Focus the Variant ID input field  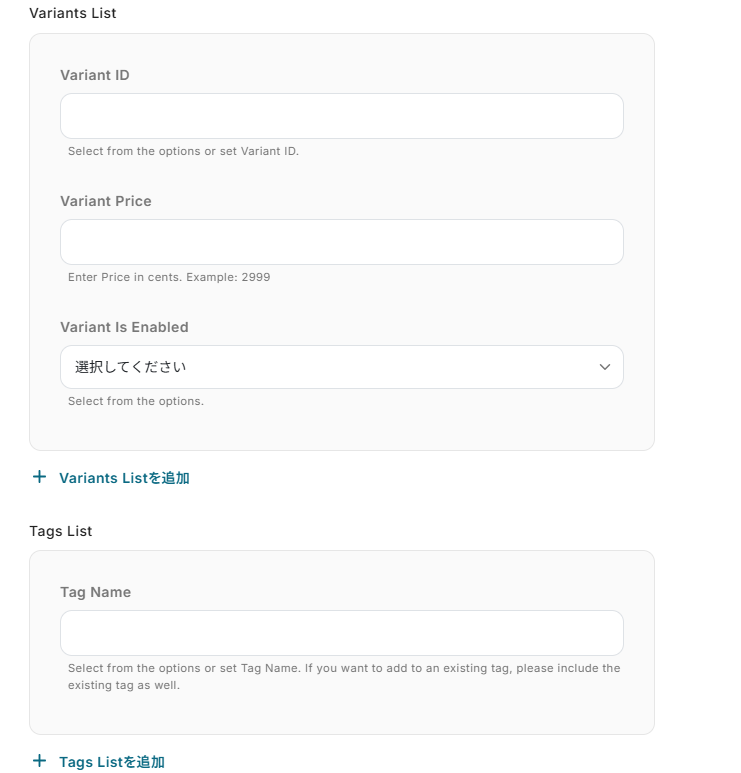pos(341,116)
